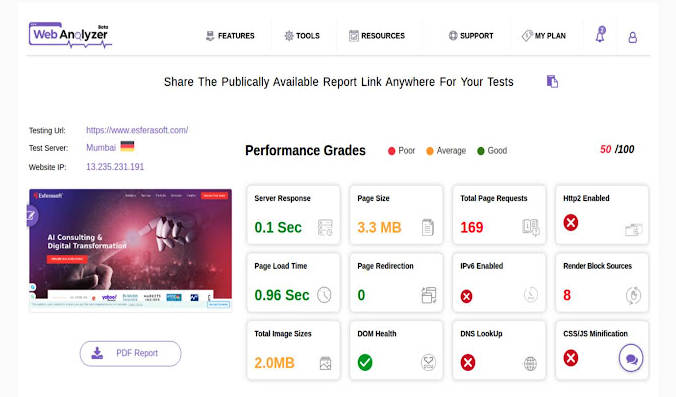Open the Features menu
Viewport: 676px width, 397px height.
coord(230,36)
